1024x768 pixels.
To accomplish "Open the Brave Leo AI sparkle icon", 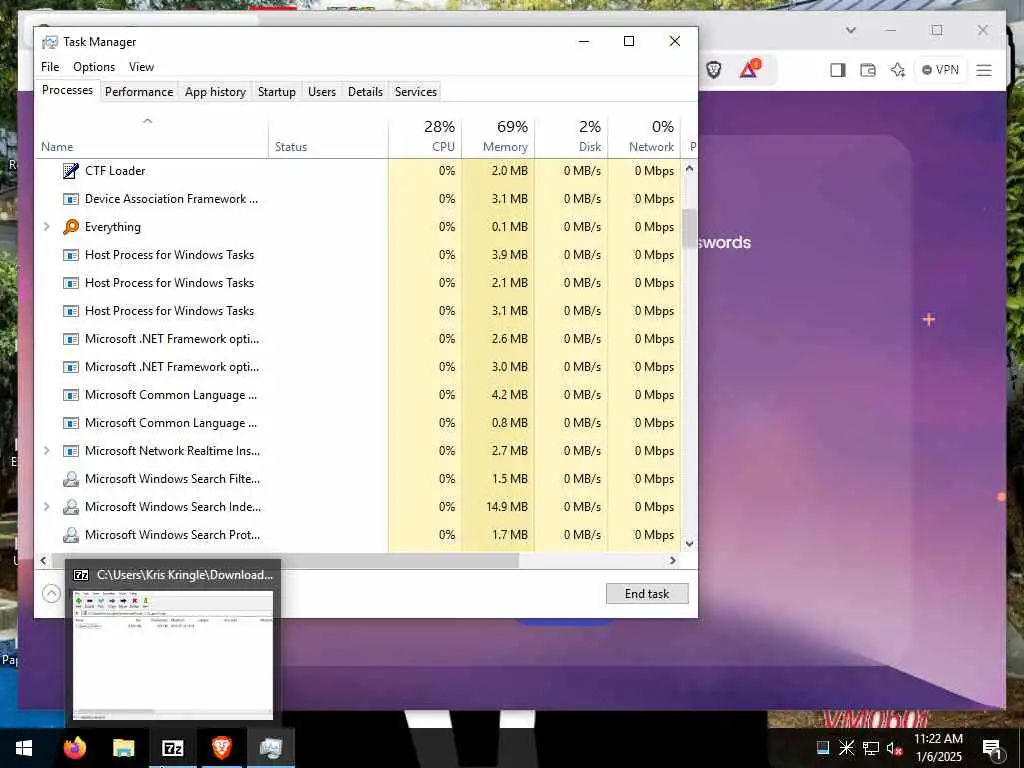I will coord(898,70).
